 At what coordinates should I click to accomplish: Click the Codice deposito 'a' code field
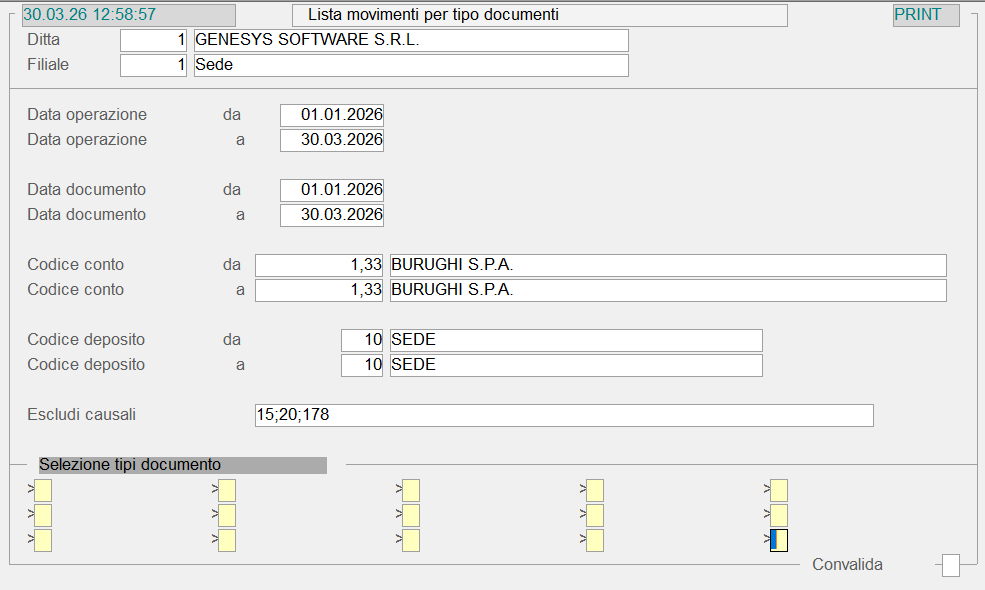(x=362, y=365)
